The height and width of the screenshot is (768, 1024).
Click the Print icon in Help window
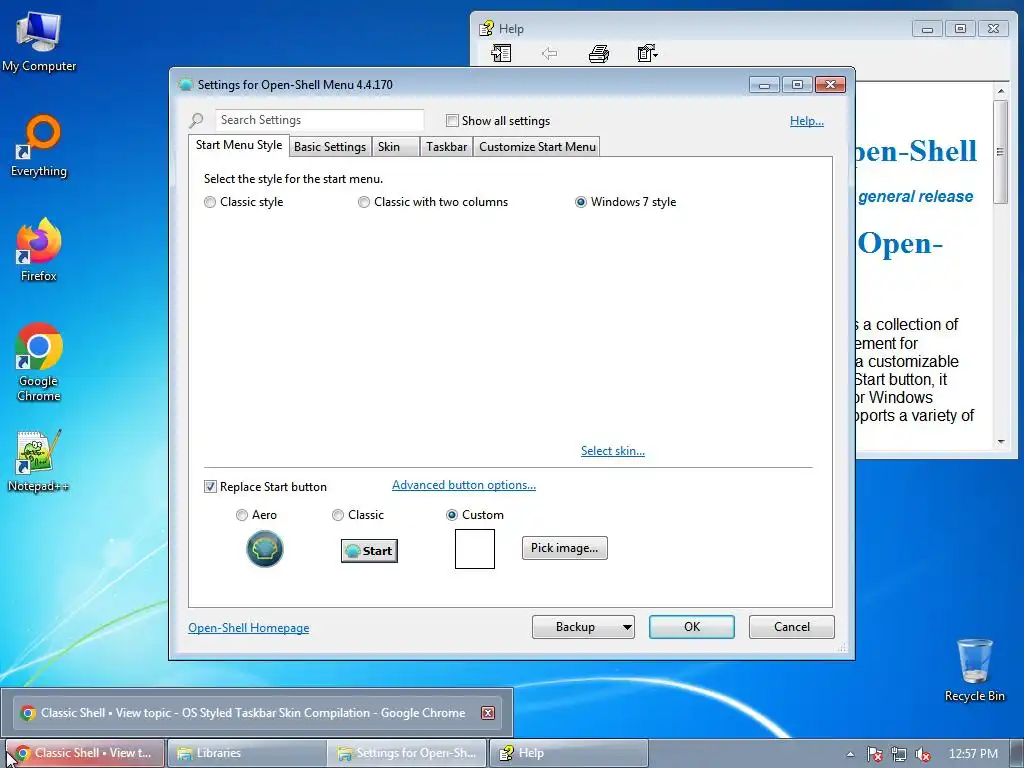point(598,54)
